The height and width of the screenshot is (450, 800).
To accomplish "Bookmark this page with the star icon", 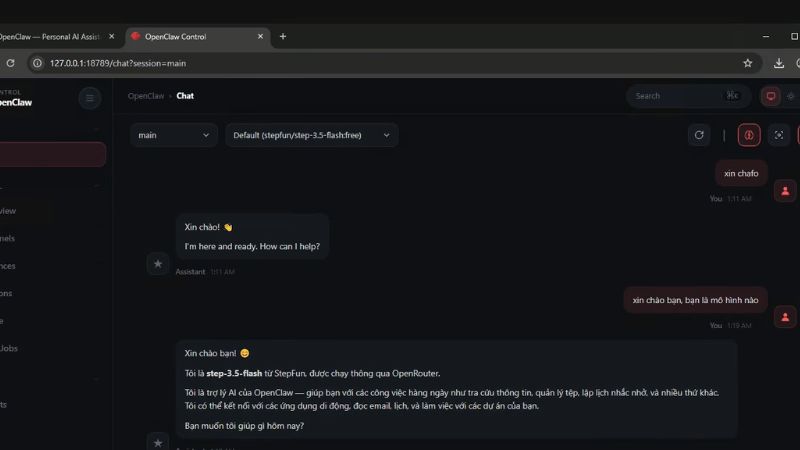I will 747,63.
